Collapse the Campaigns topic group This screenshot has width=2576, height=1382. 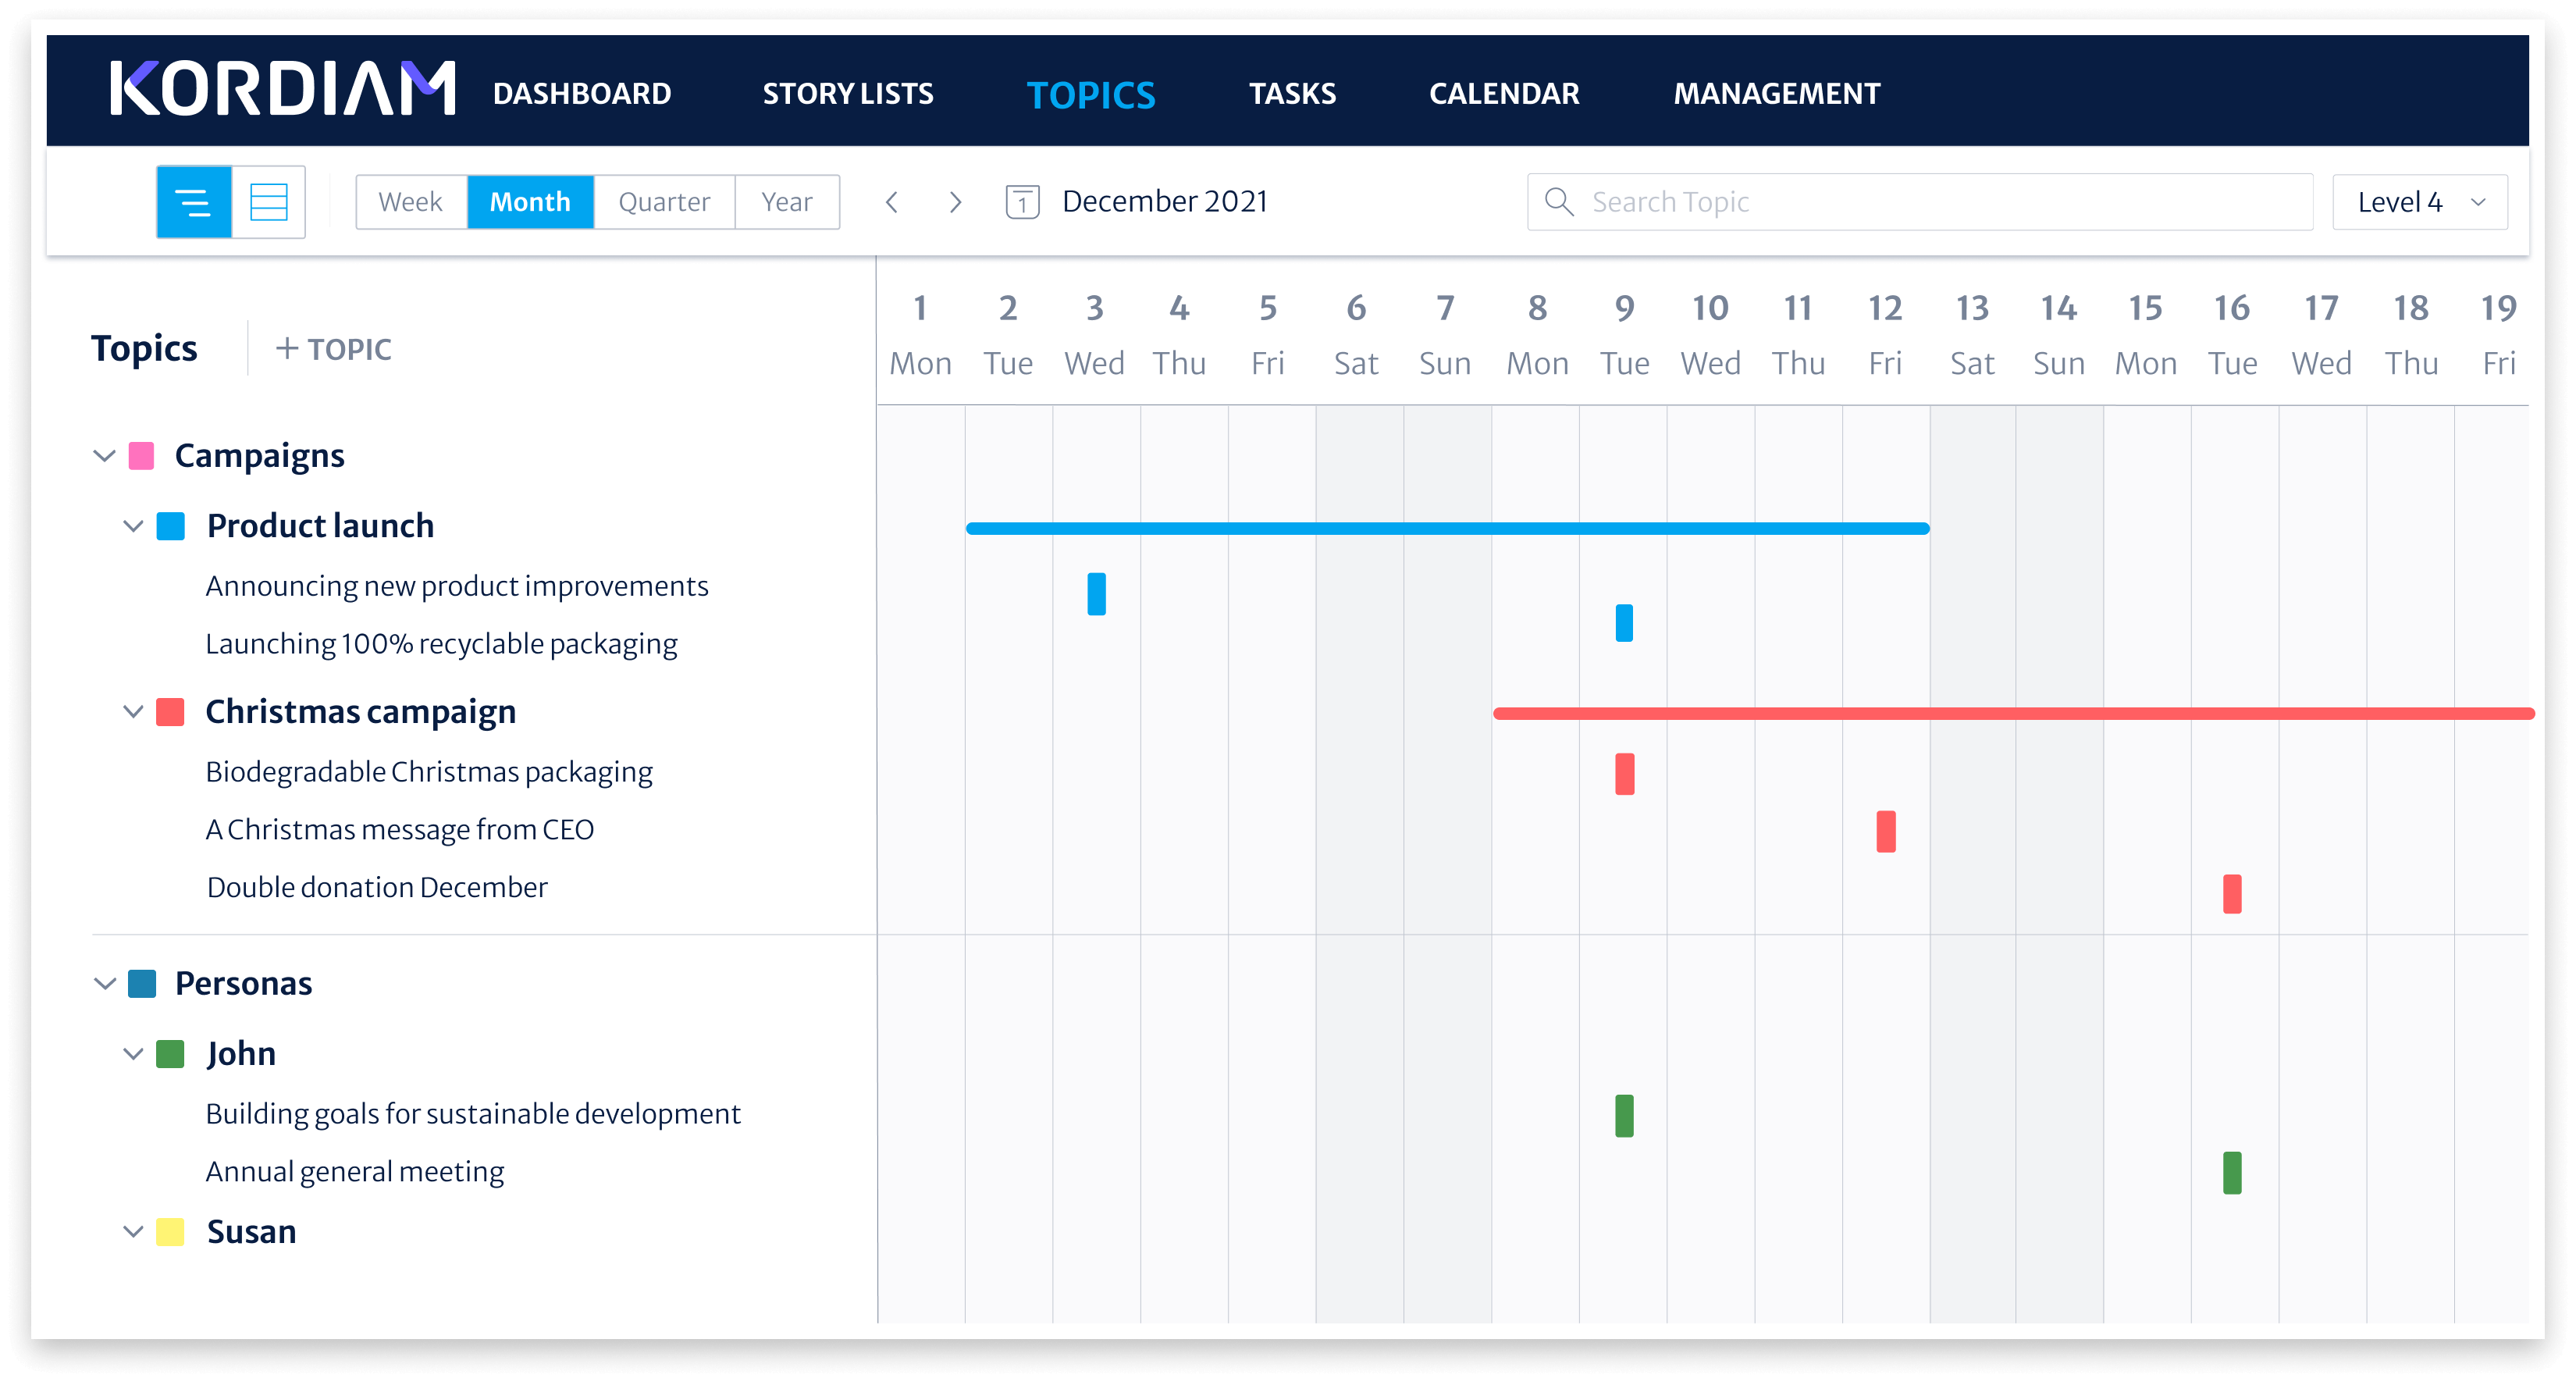click(105, 455)
